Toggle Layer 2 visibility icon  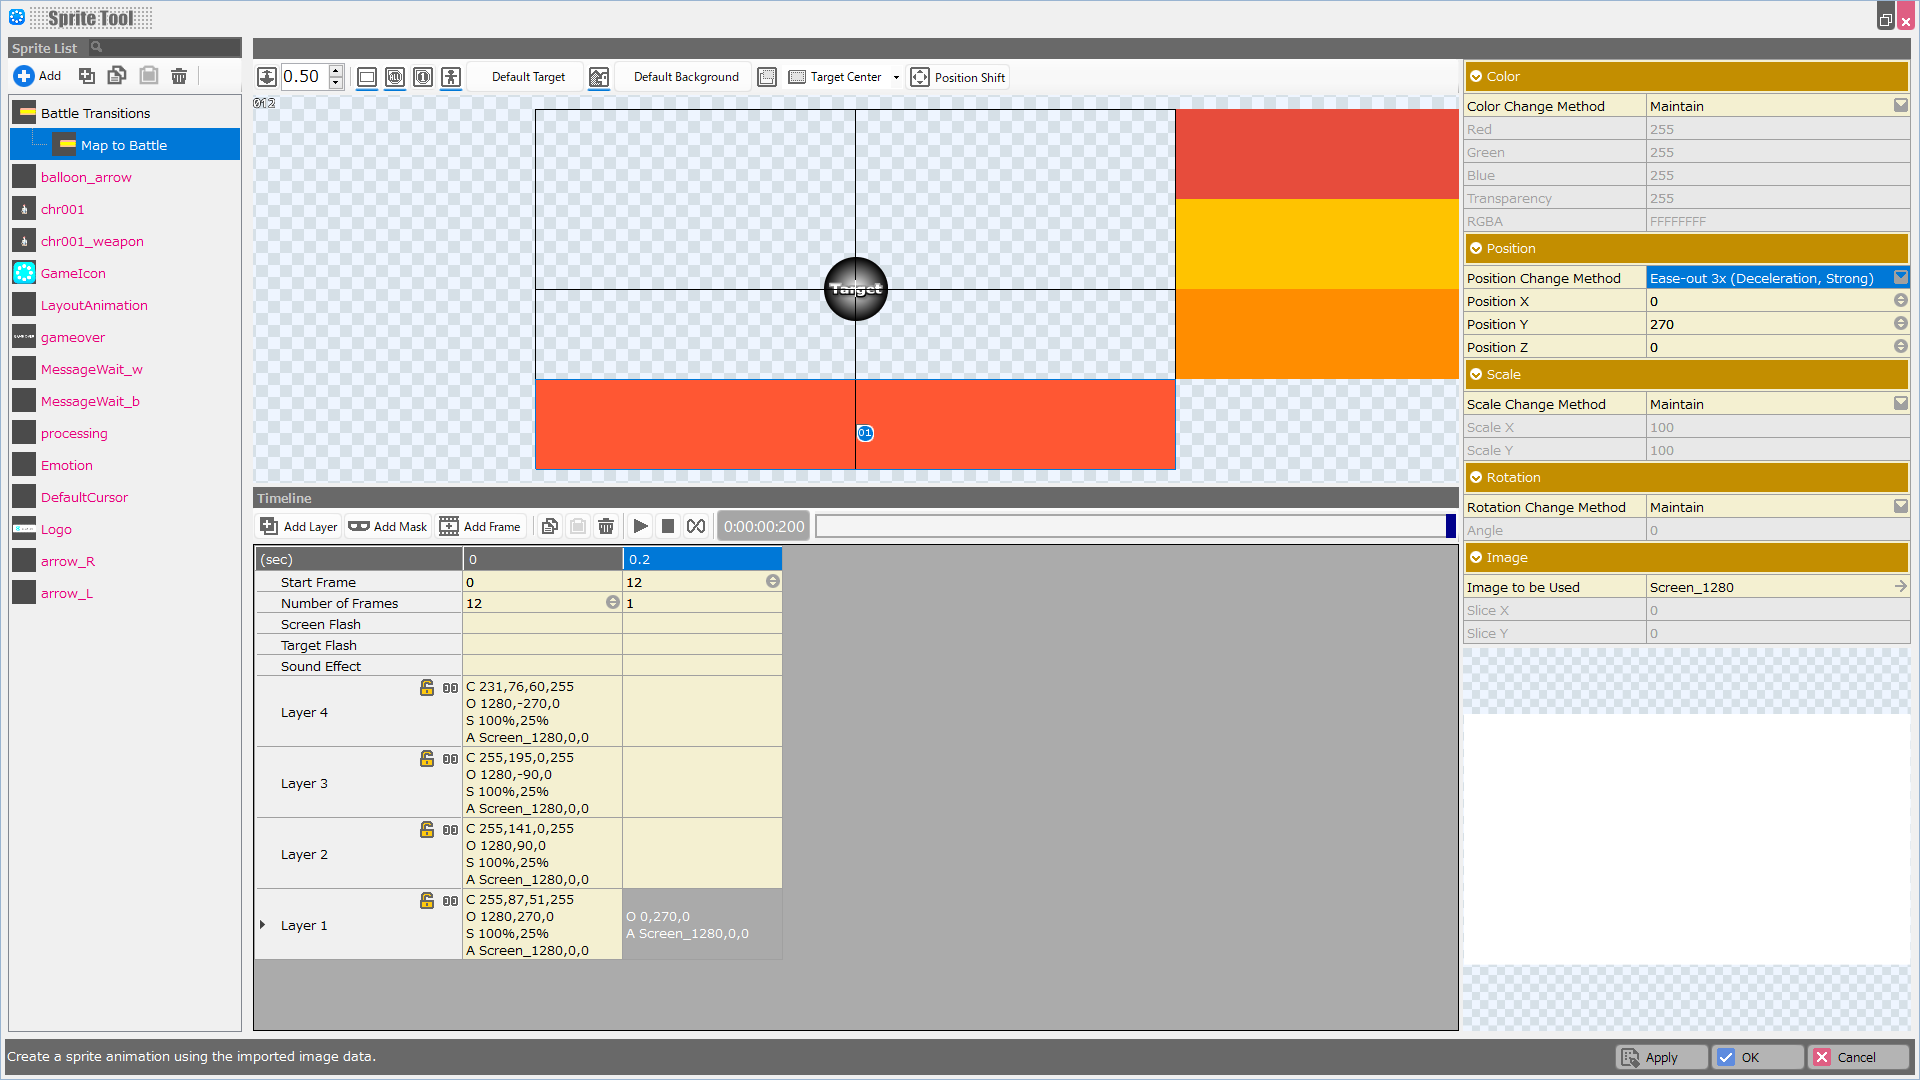point(451,830)
